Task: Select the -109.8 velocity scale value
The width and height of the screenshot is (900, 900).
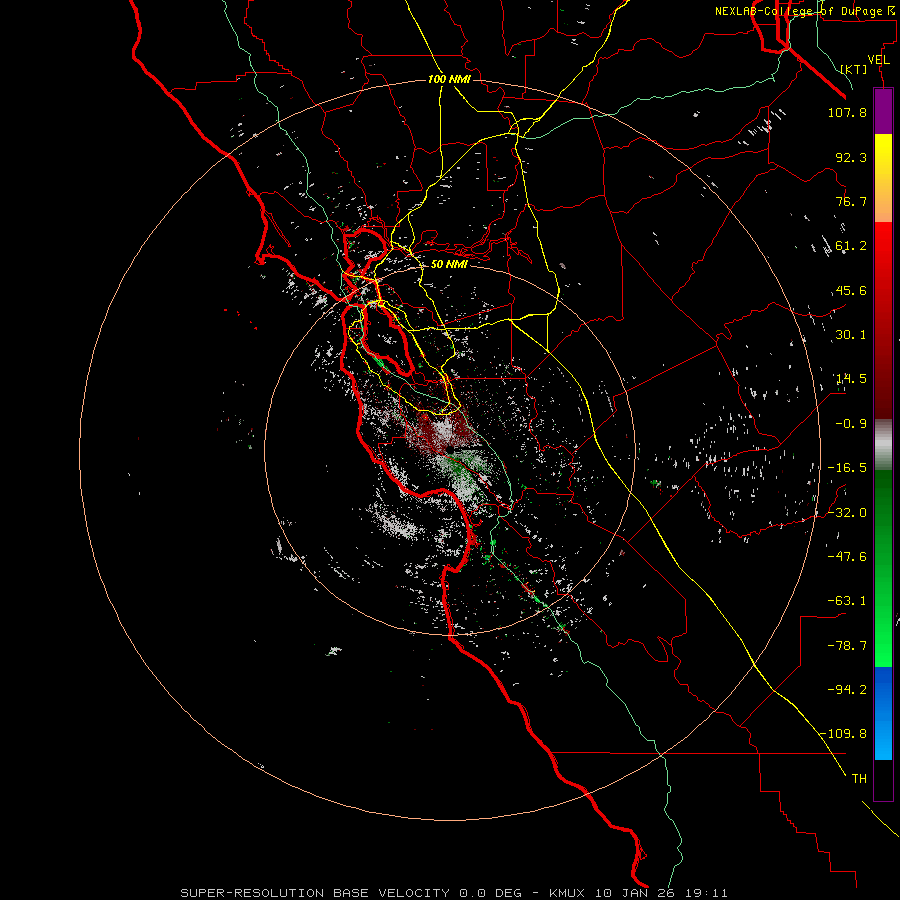Action: (x=843, y=734)
